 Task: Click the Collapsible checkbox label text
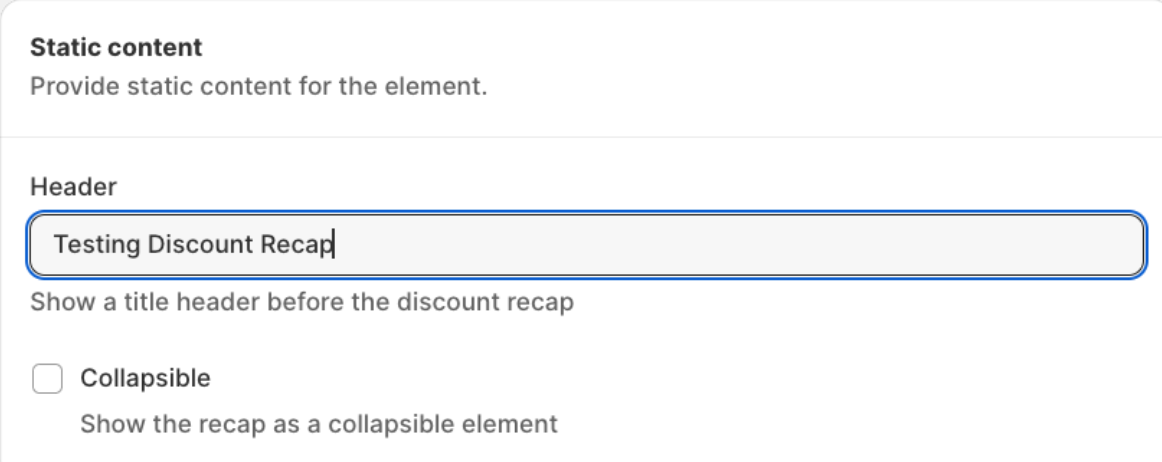click(145, 379)
